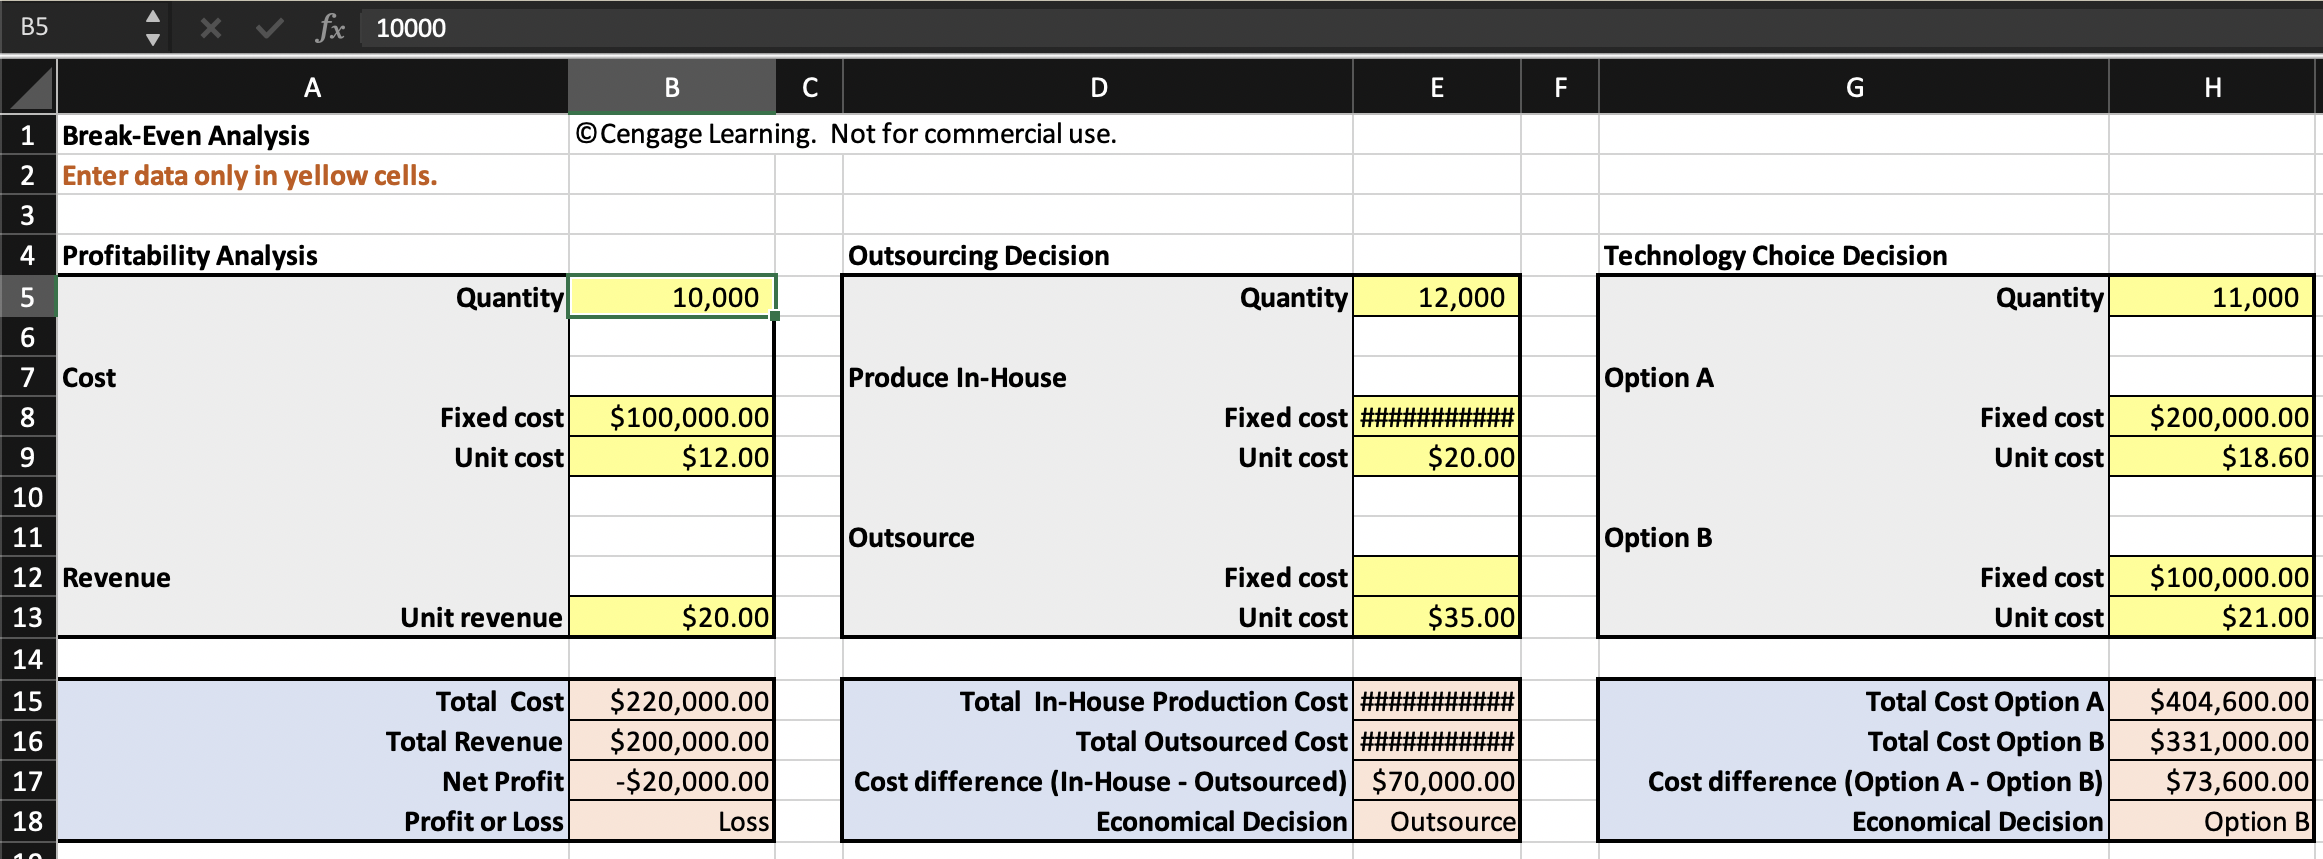
Task: Click Net Profit value -$20,000.00
Action: pos(672,781)
